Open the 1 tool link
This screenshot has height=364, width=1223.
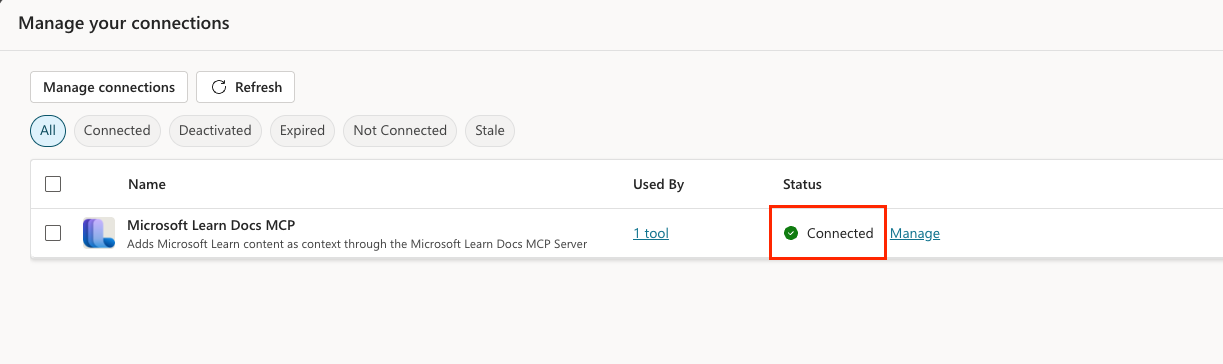[x=651, y=233]
